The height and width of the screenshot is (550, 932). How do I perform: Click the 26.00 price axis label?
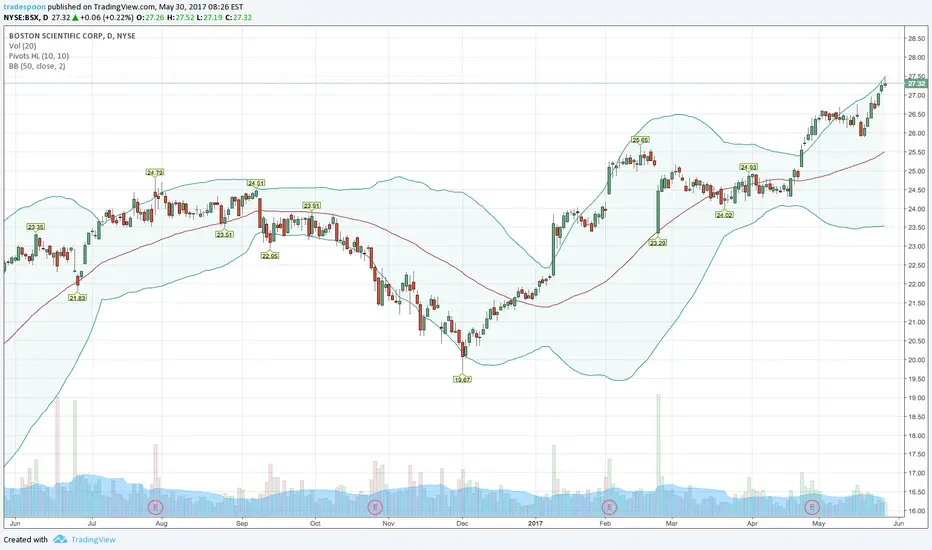coord(916,133)
